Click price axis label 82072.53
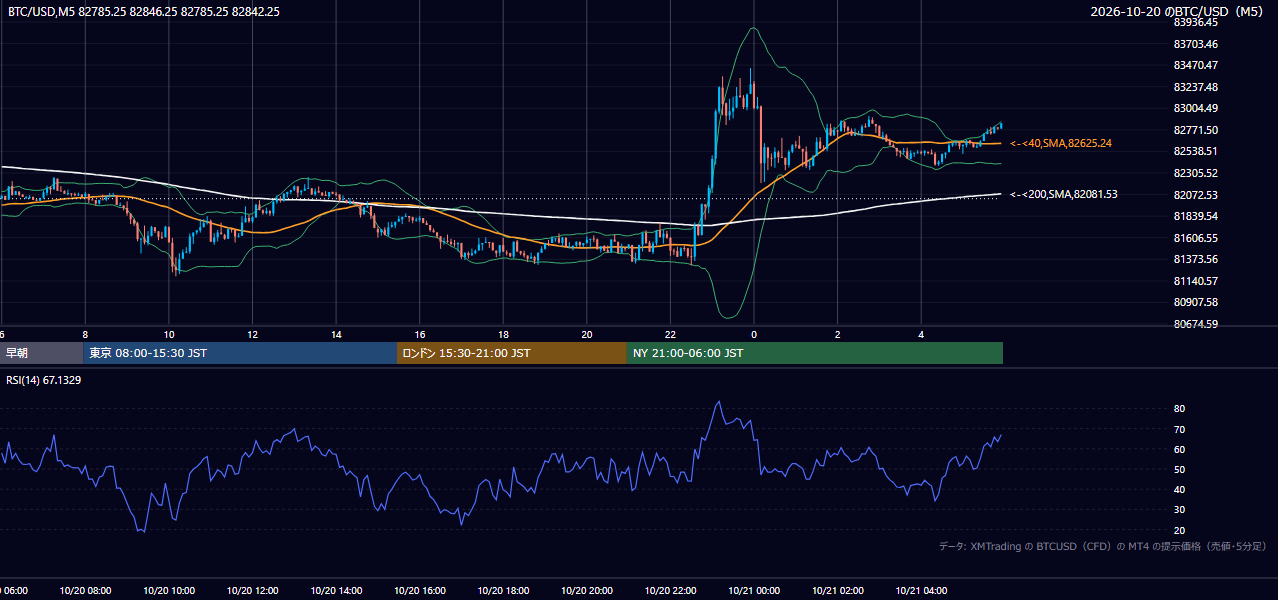Viewport: 1278px width, 600px height. (x=1195, y=195)
